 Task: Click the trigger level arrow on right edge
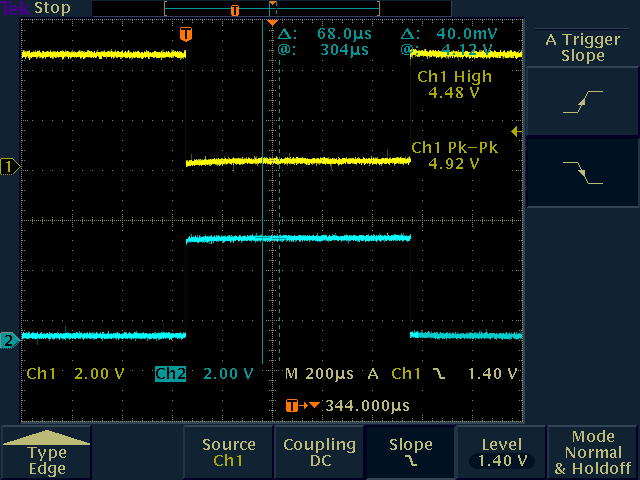click(516, 131)
